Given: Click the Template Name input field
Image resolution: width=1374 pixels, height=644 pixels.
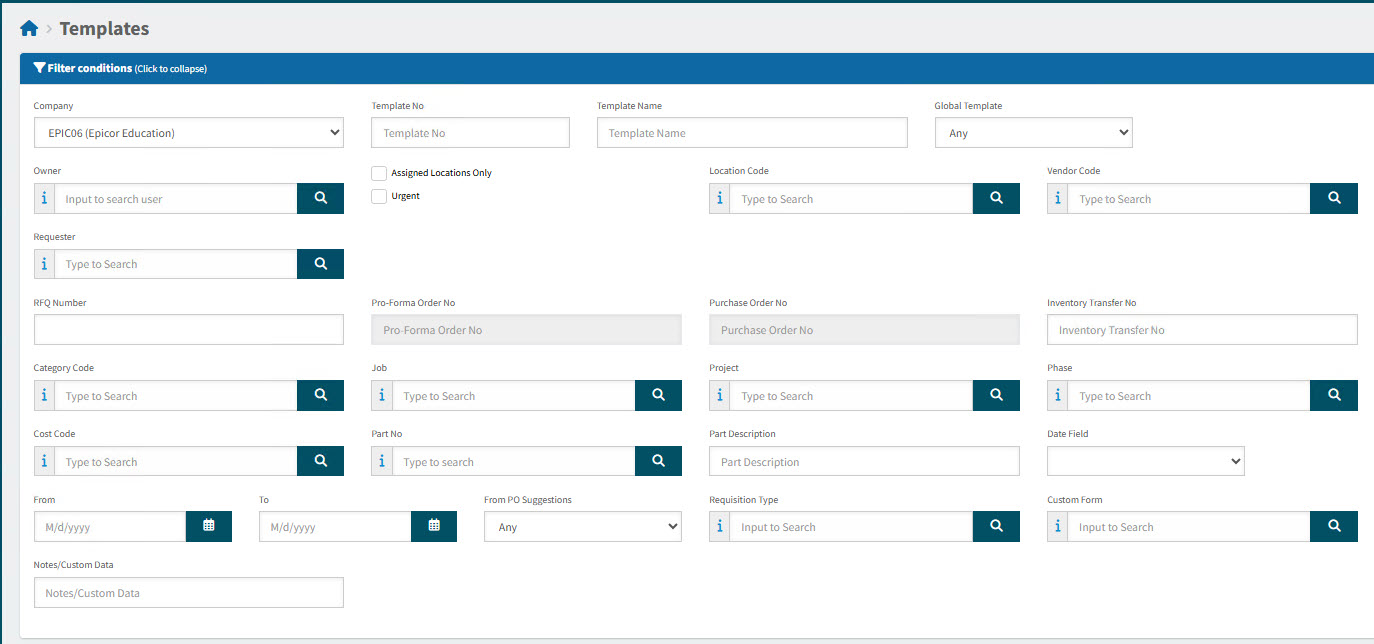Looking at the screenshot, I should click(752, 132).
